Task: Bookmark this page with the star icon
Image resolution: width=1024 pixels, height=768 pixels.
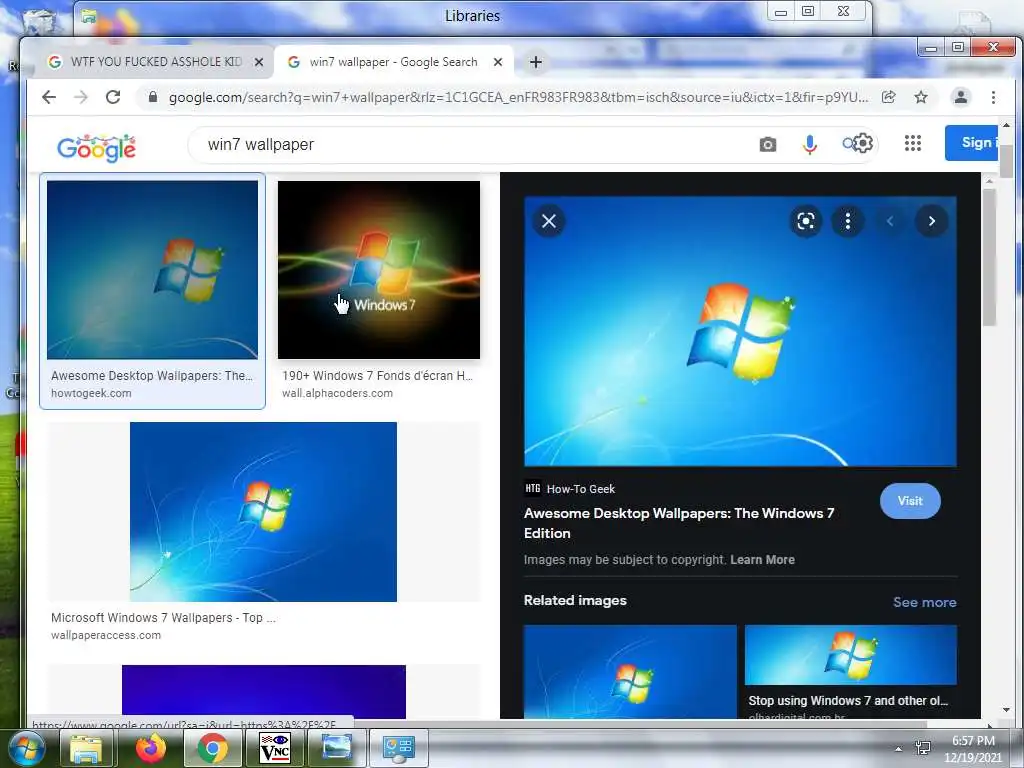Action: click(x=921, y=97)
